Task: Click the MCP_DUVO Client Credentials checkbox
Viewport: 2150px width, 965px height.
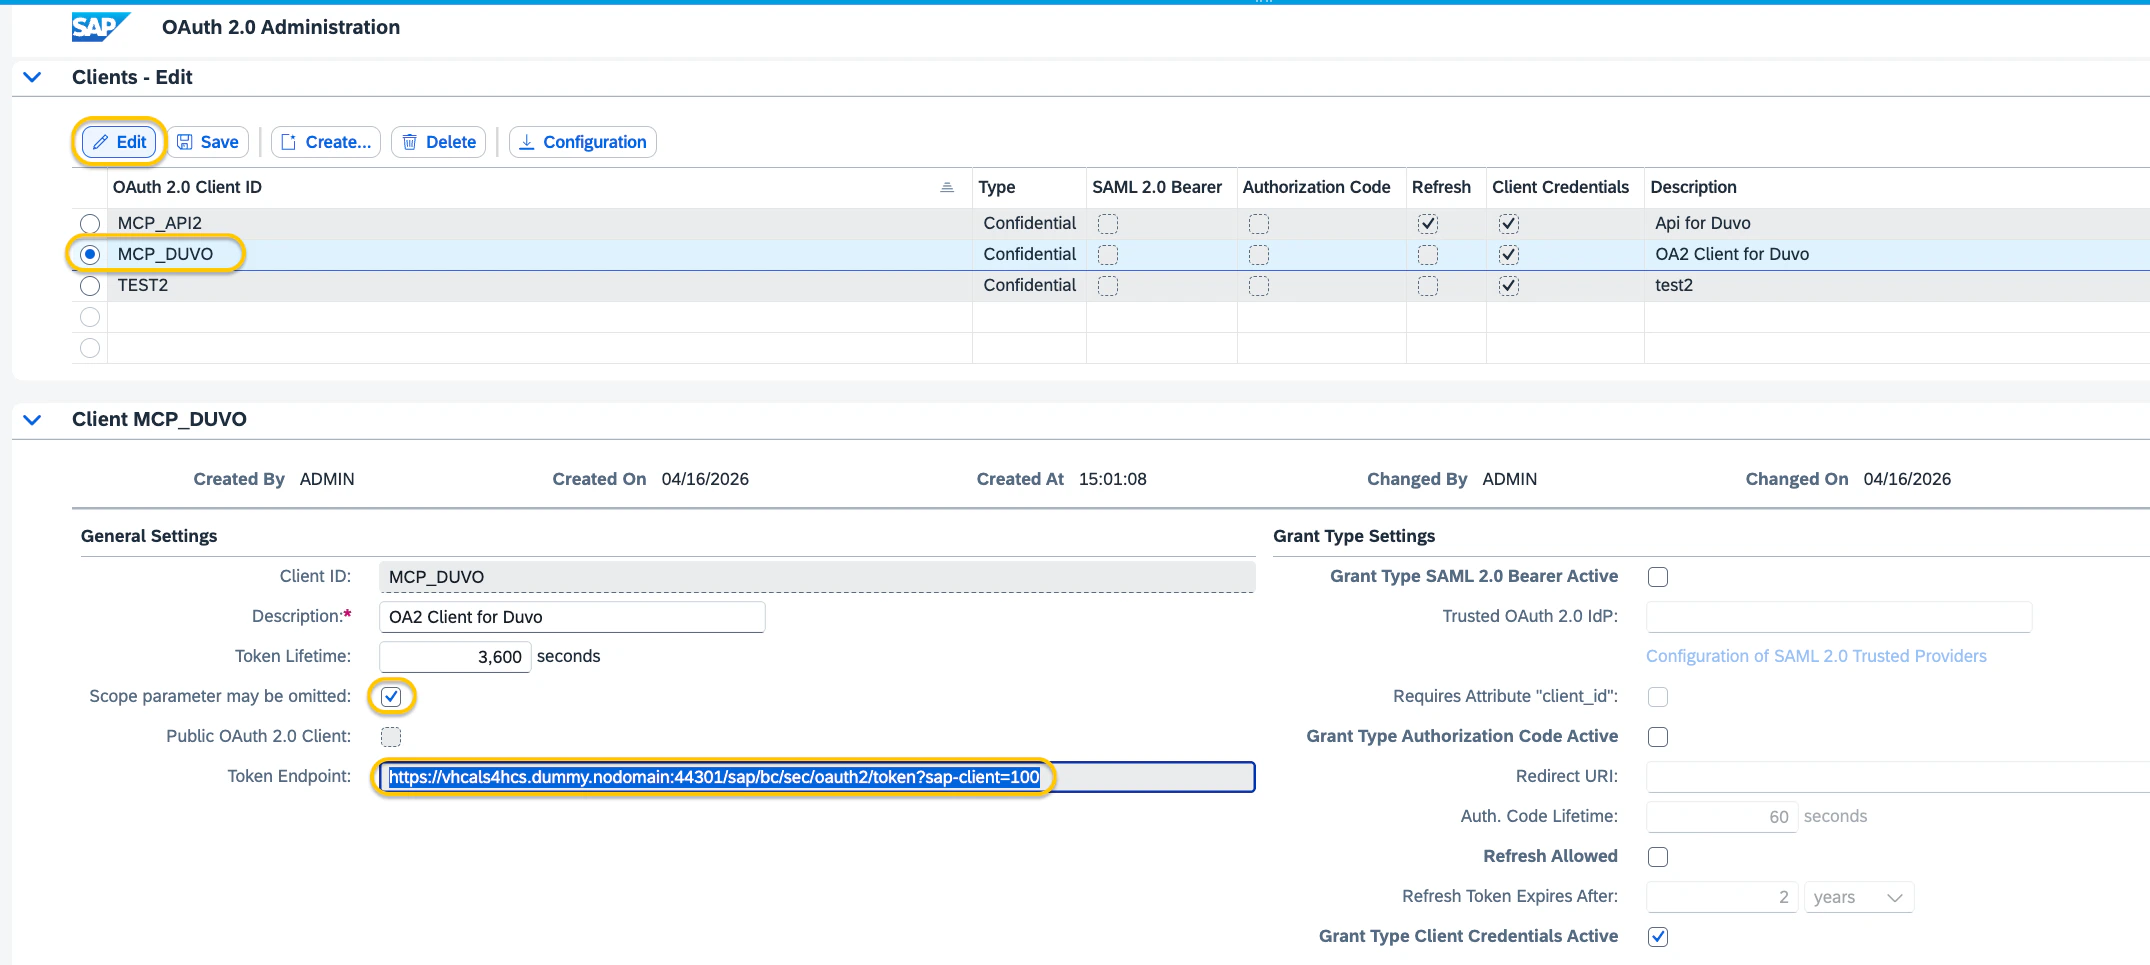Action: coord(1509,255)
